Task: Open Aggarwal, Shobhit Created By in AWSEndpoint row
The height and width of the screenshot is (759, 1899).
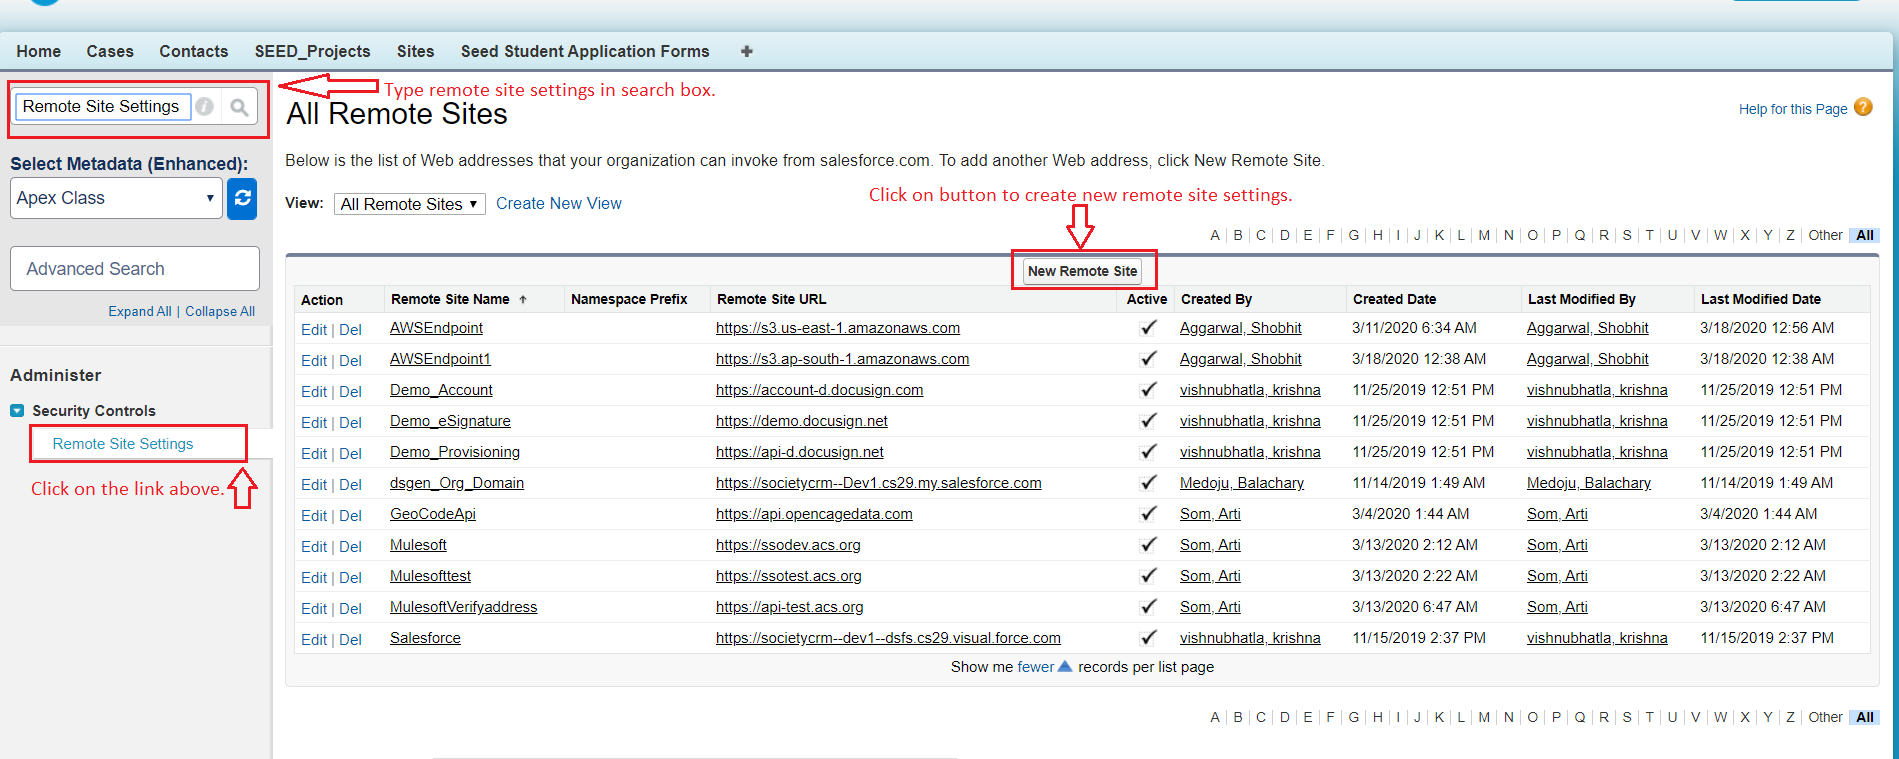Action: [1241, 328]
